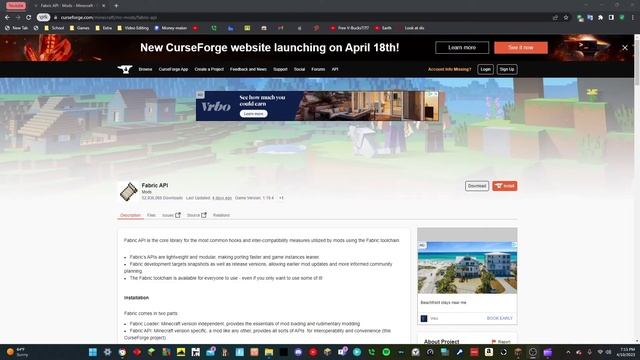The width and height of the screenshot is (640, 360).
Task: Click the share page icon in address bar
Action: tap(555, 18)
